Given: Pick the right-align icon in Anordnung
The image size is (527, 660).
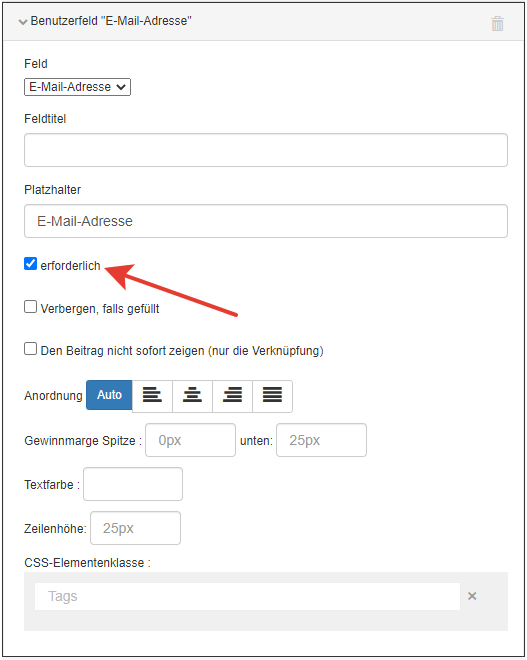Looking at the screenshot, I should [232, 396].
